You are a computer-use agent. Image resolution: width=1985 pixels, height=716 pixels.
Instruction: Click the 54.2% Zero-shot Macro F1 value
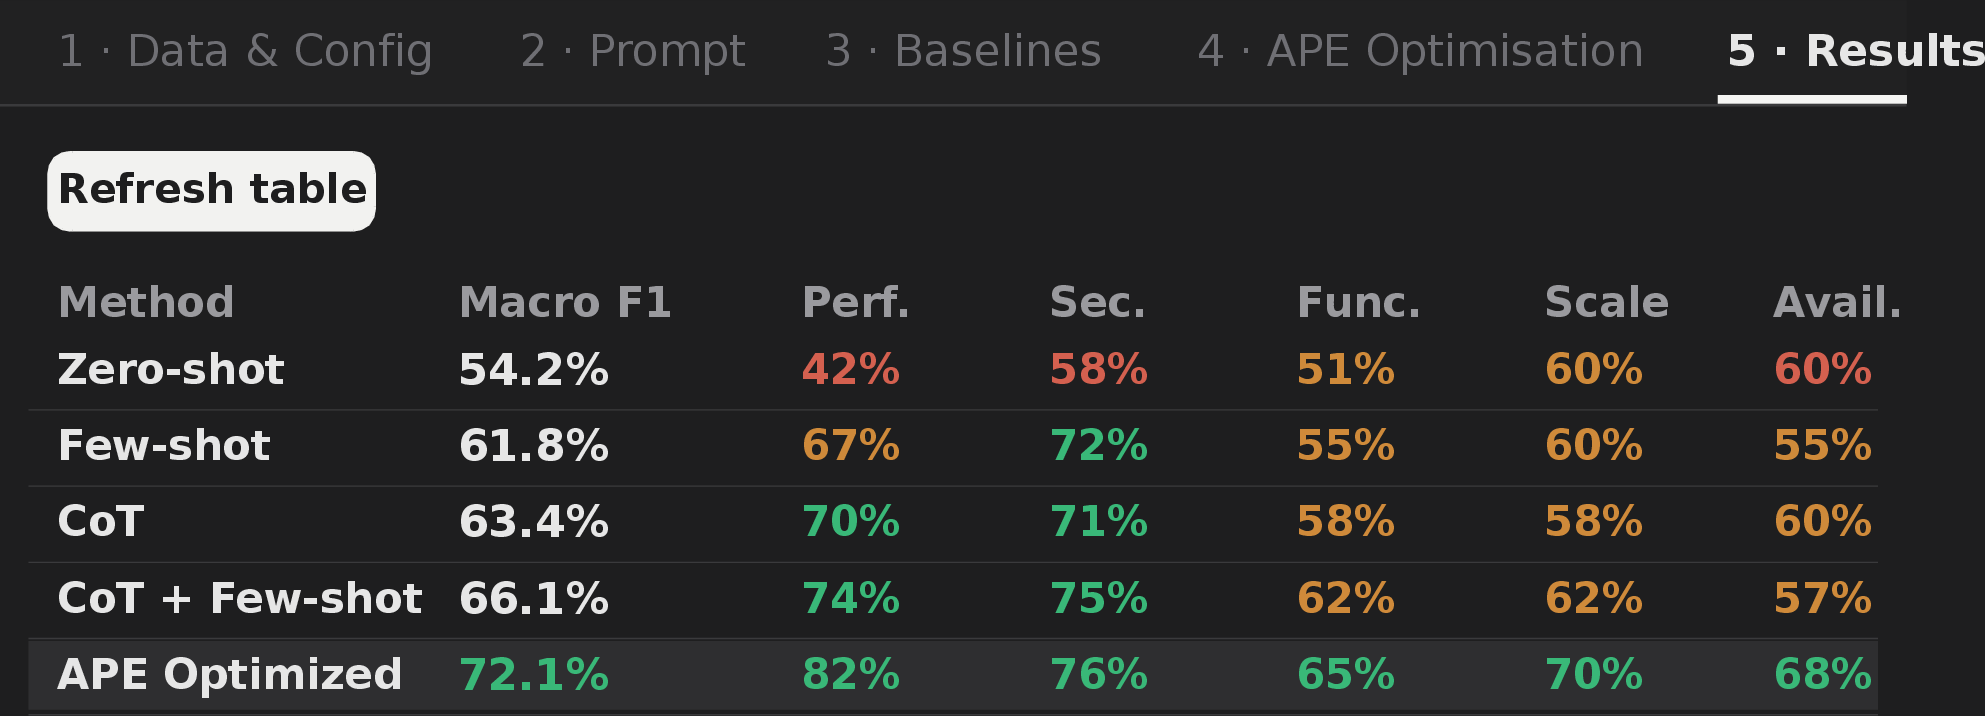pos(534,370)
